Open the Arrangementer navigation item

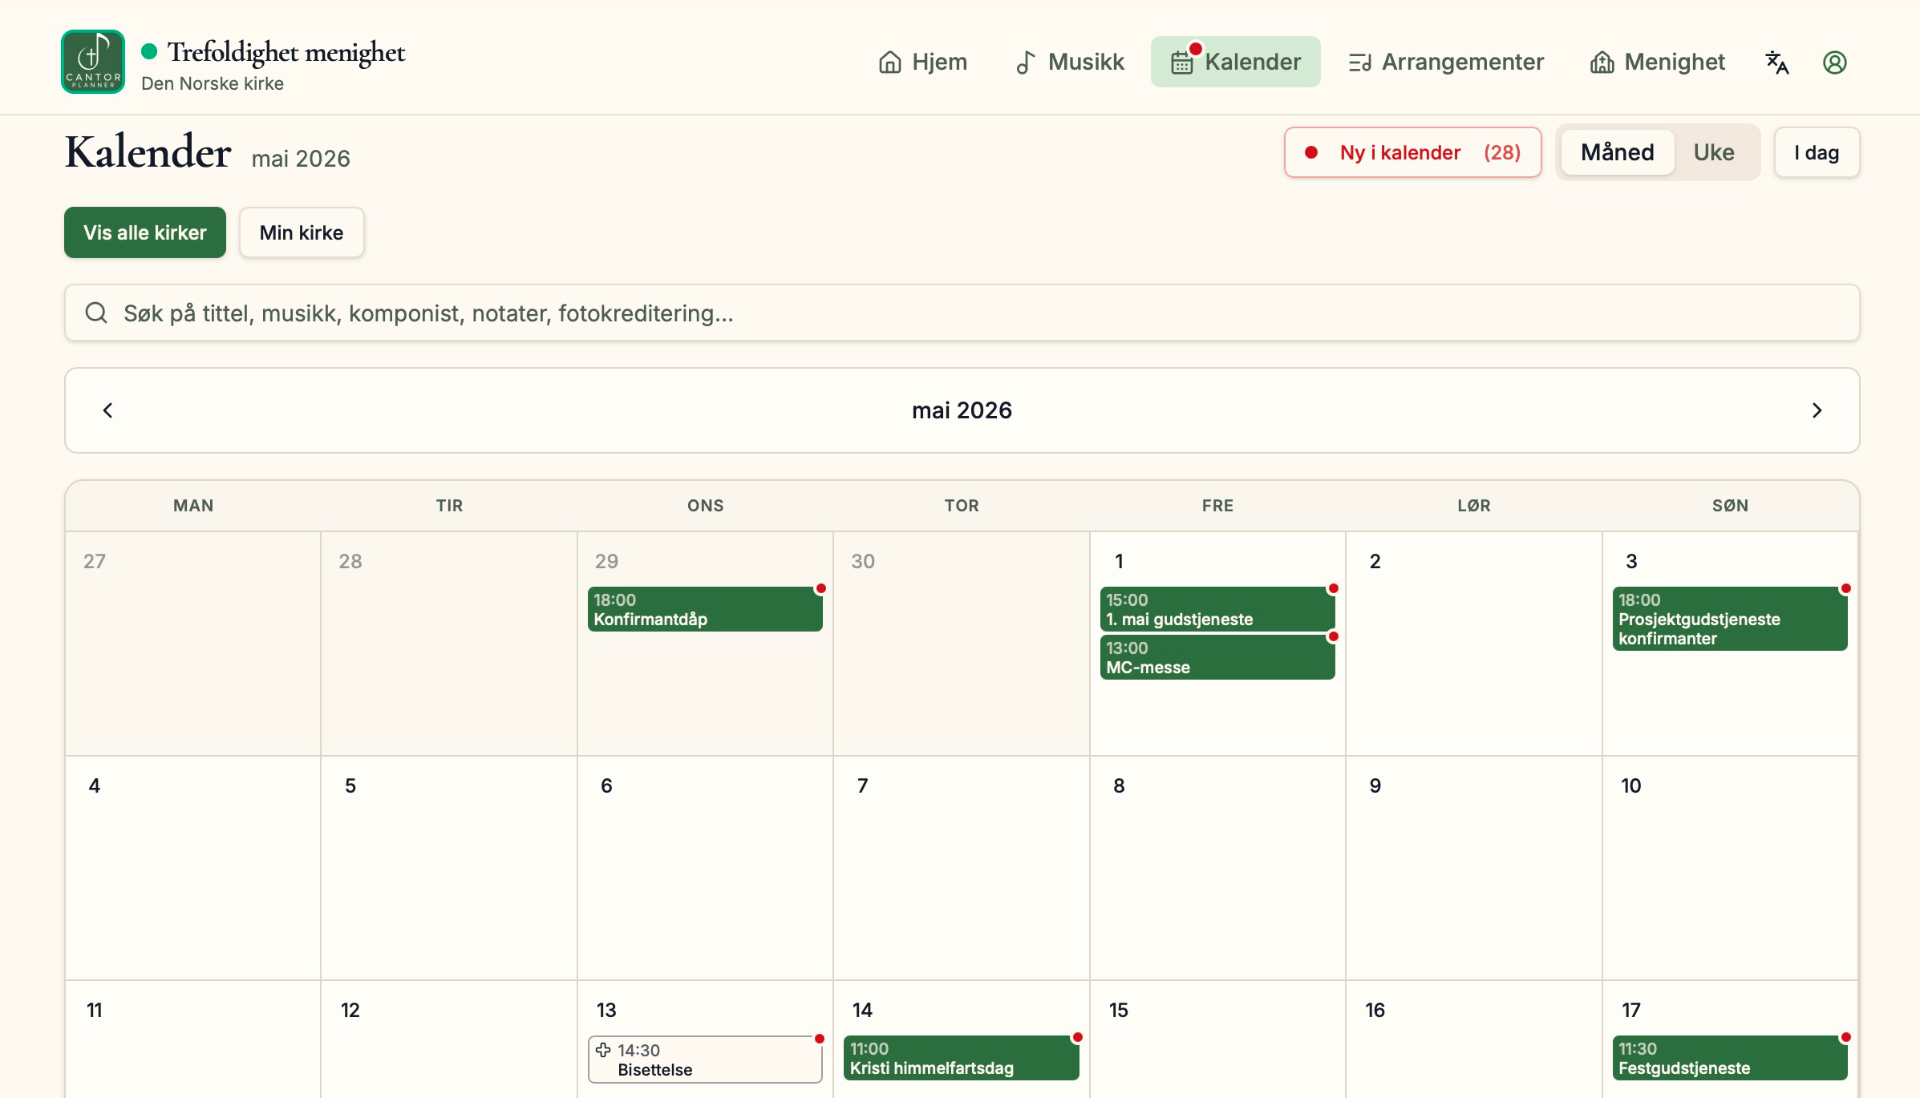coord(1446,62)
